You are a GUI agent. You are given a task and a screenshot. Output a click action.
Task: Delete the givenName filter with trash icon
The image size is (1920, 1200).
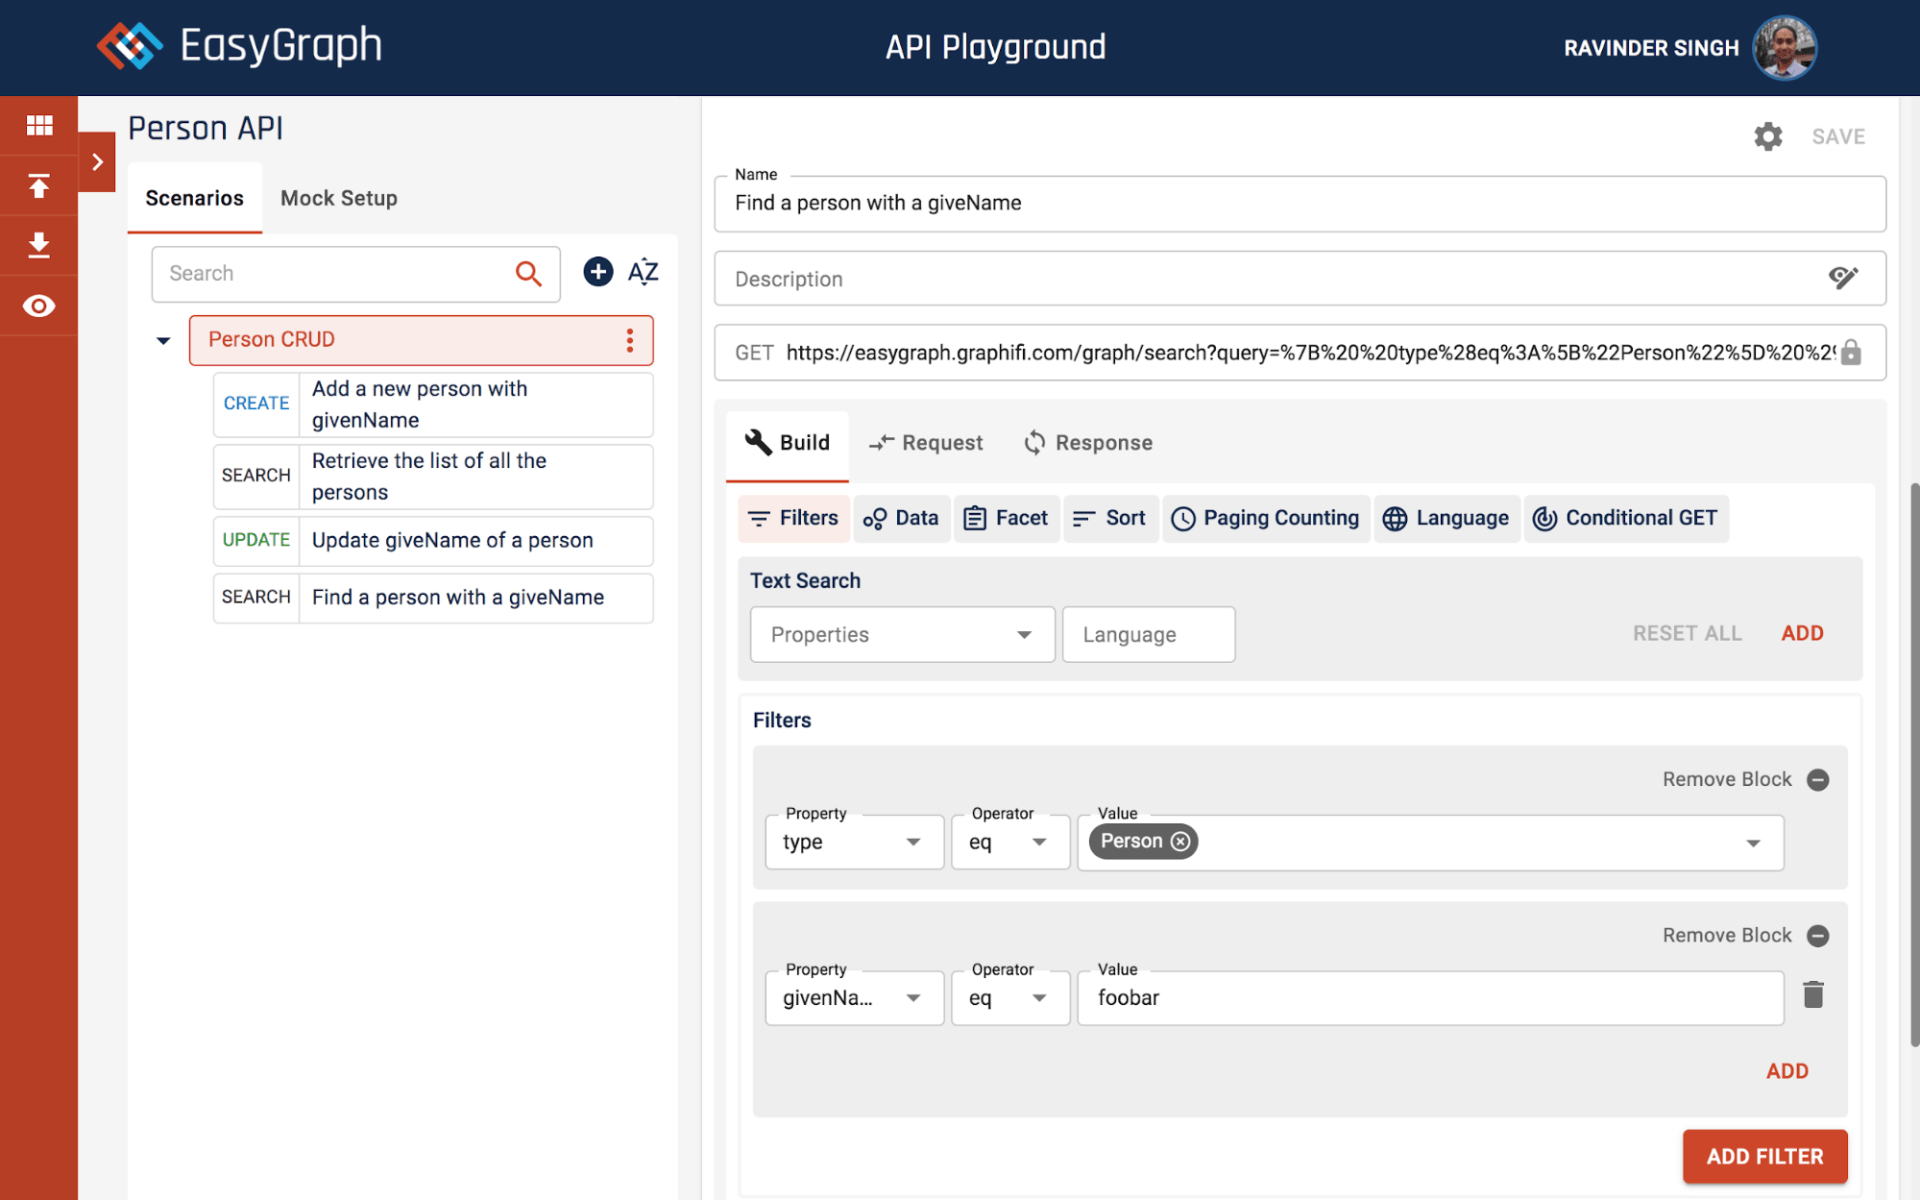[x=1813, y=995]
